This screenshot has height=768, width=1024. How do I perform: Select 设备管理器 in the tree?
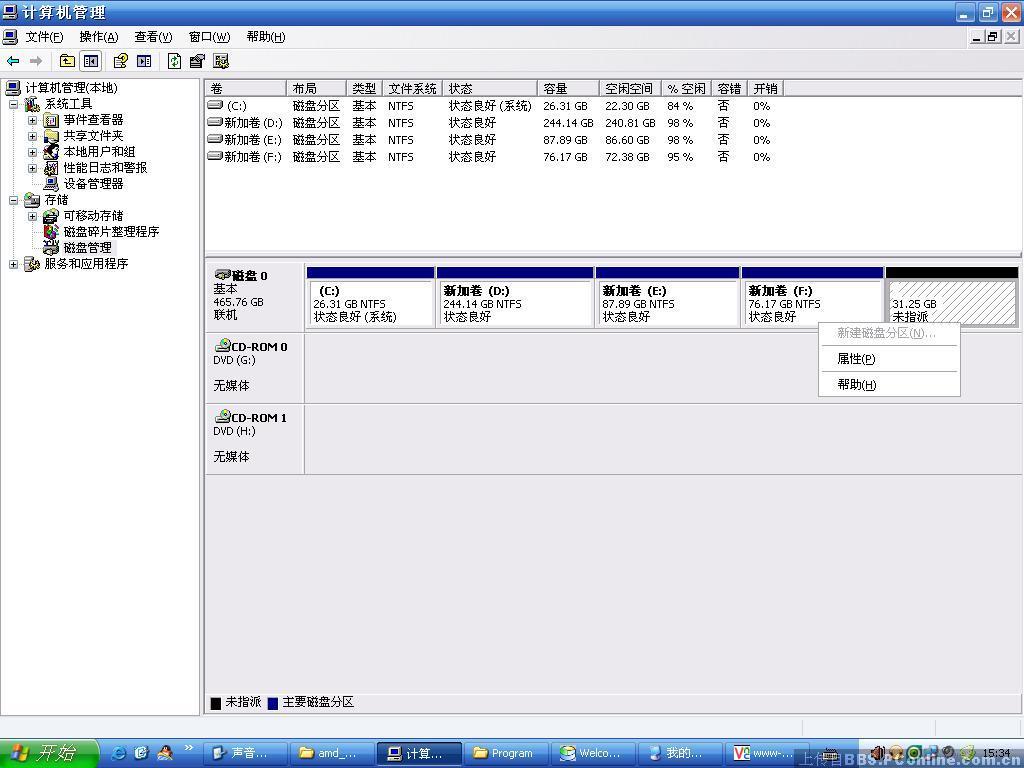(x=93, y=184)
